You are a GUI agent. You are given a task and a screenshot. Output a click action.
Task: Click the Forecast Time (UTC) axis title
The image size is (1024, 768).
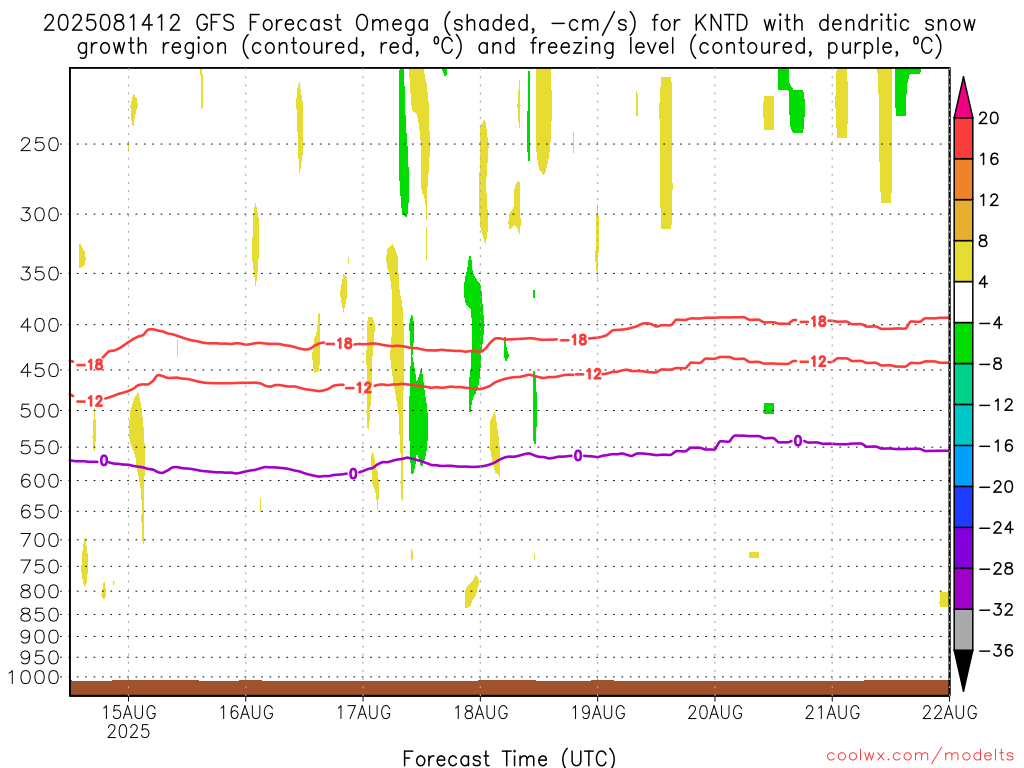[509, 758]
